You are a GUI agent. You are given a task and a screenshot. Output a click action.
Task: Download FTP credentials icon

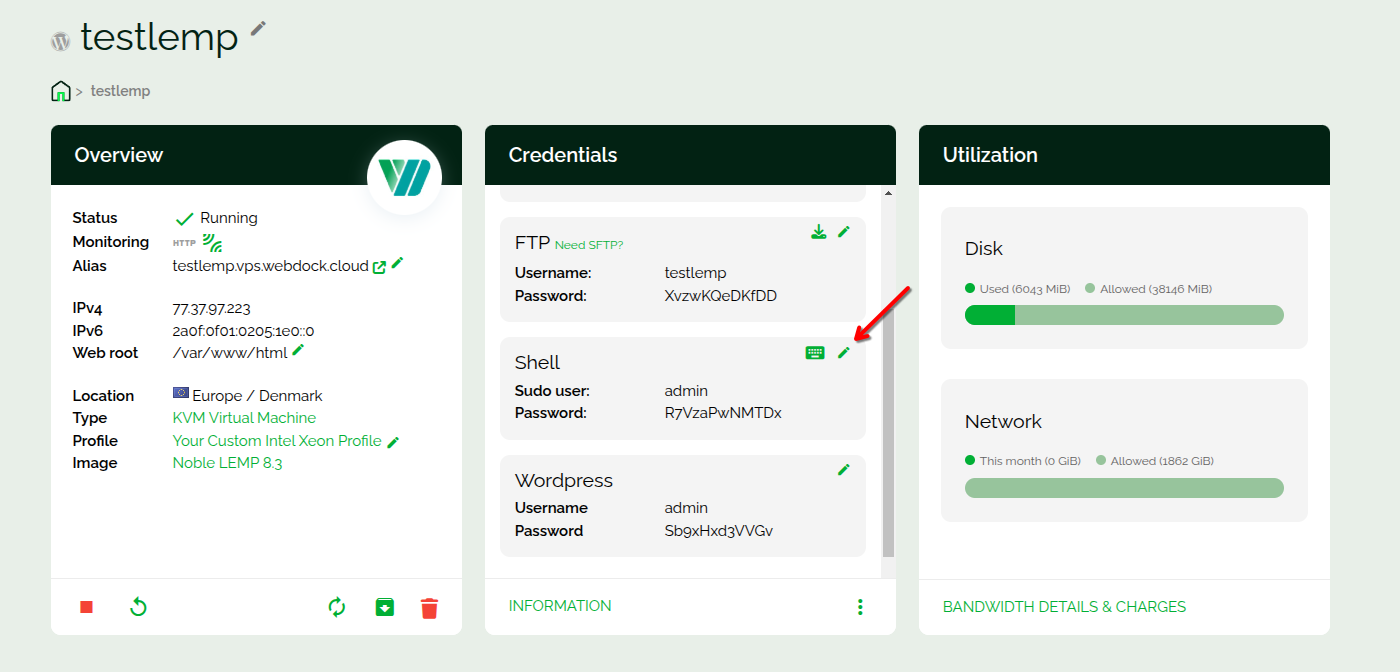pyautogui.click(x=818, y=232)
